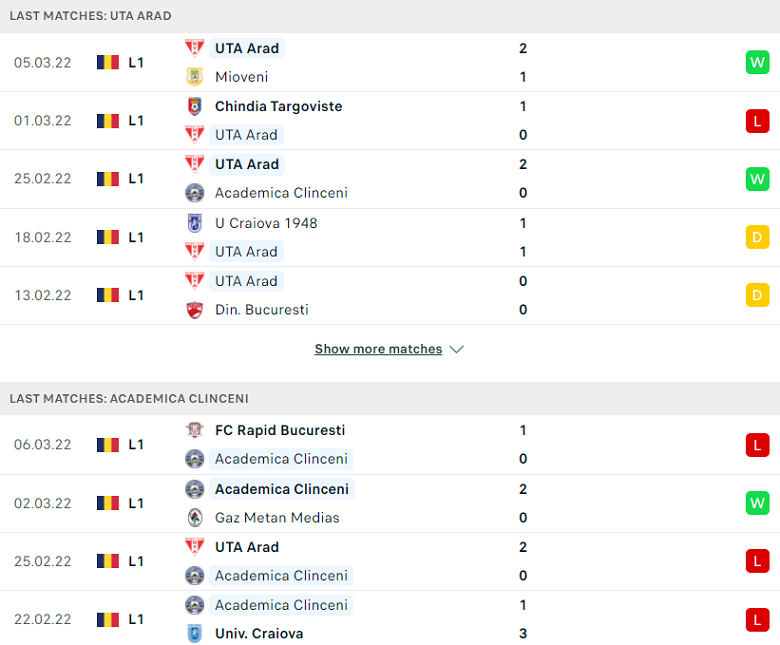The height and width of the screenshot is (645, 780).
Task: Open the Academica Clinceni team in the 25.02.22 UTA match
Action: pos(281,193)
